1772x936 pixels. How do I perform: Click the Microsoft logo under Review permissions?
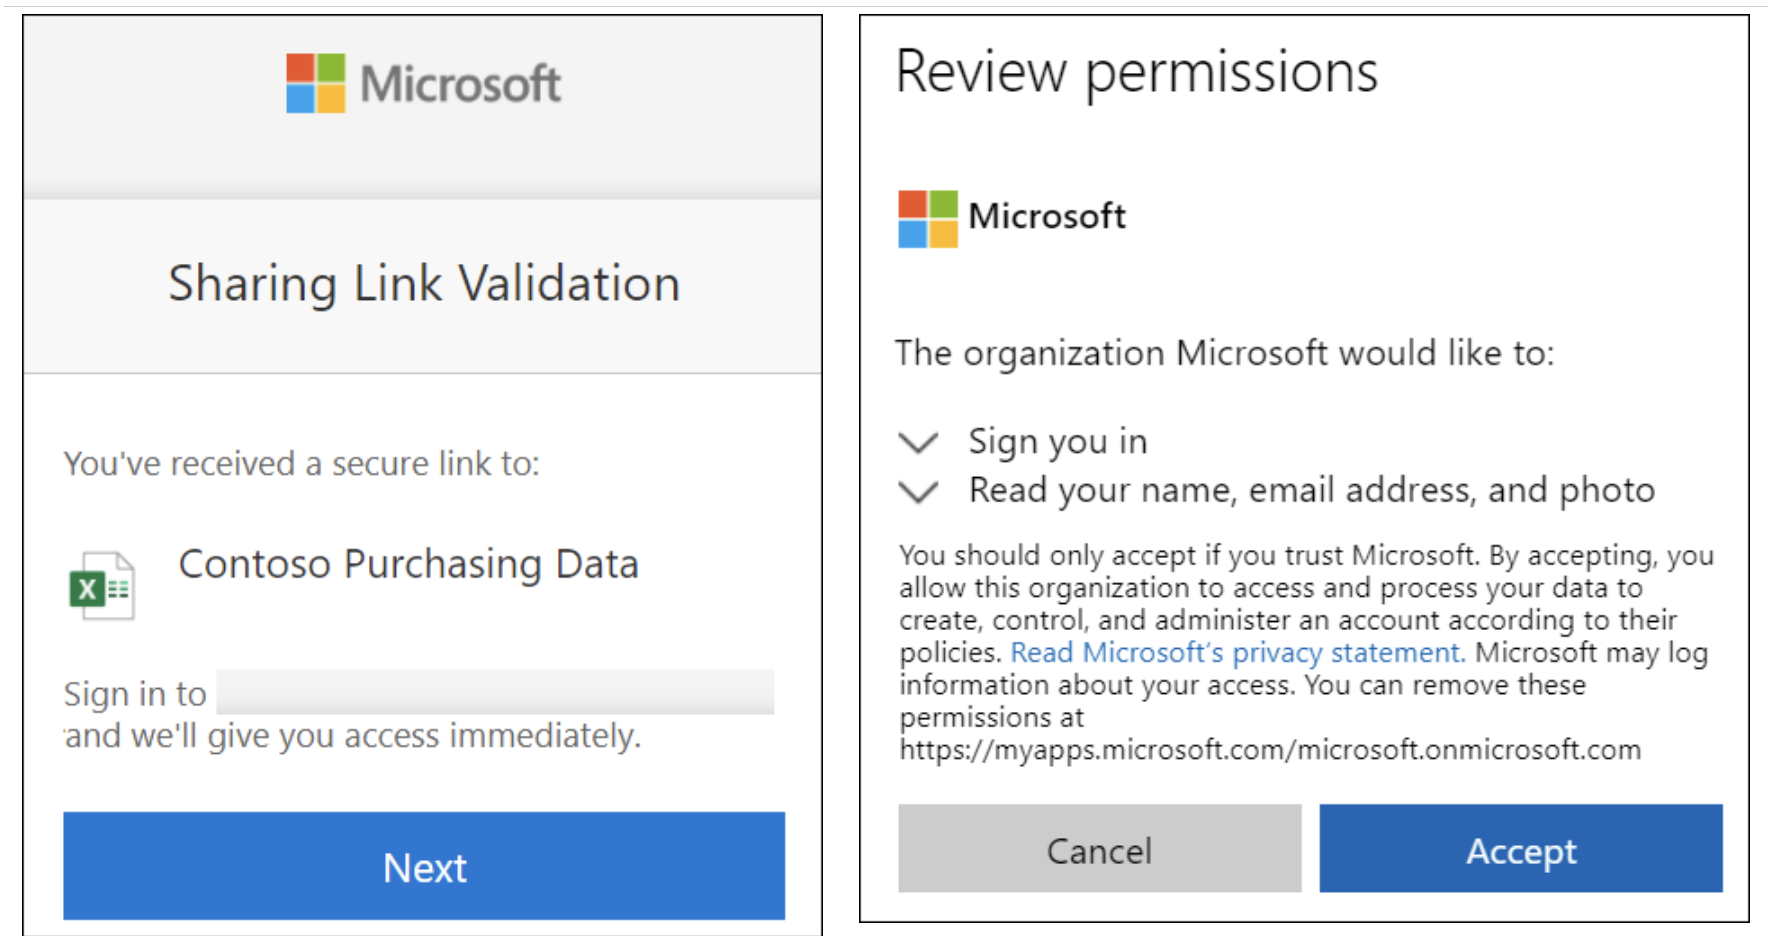tap(927, 218)
